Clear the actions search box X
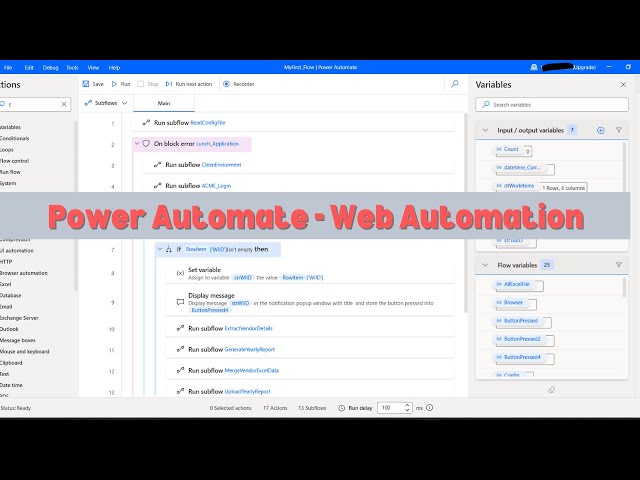Viewport: 640px width, 480px height. click(x=64, y=104)
